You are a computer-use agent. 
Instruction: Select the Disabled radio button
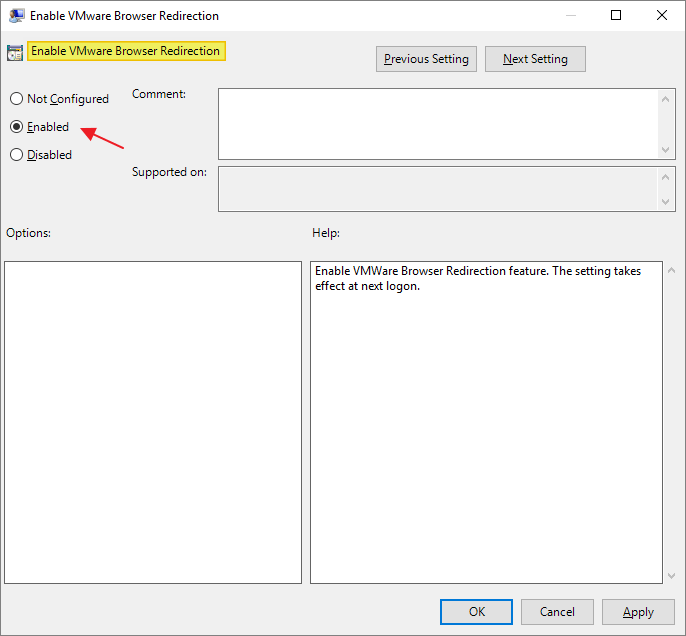tap(16, 155)
